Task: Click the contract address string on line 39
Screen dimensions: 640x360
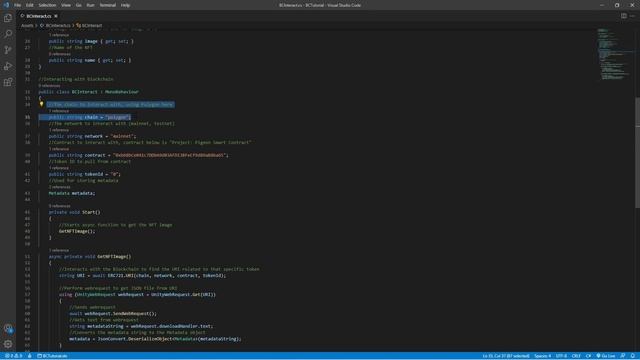Action: (169, 155)
